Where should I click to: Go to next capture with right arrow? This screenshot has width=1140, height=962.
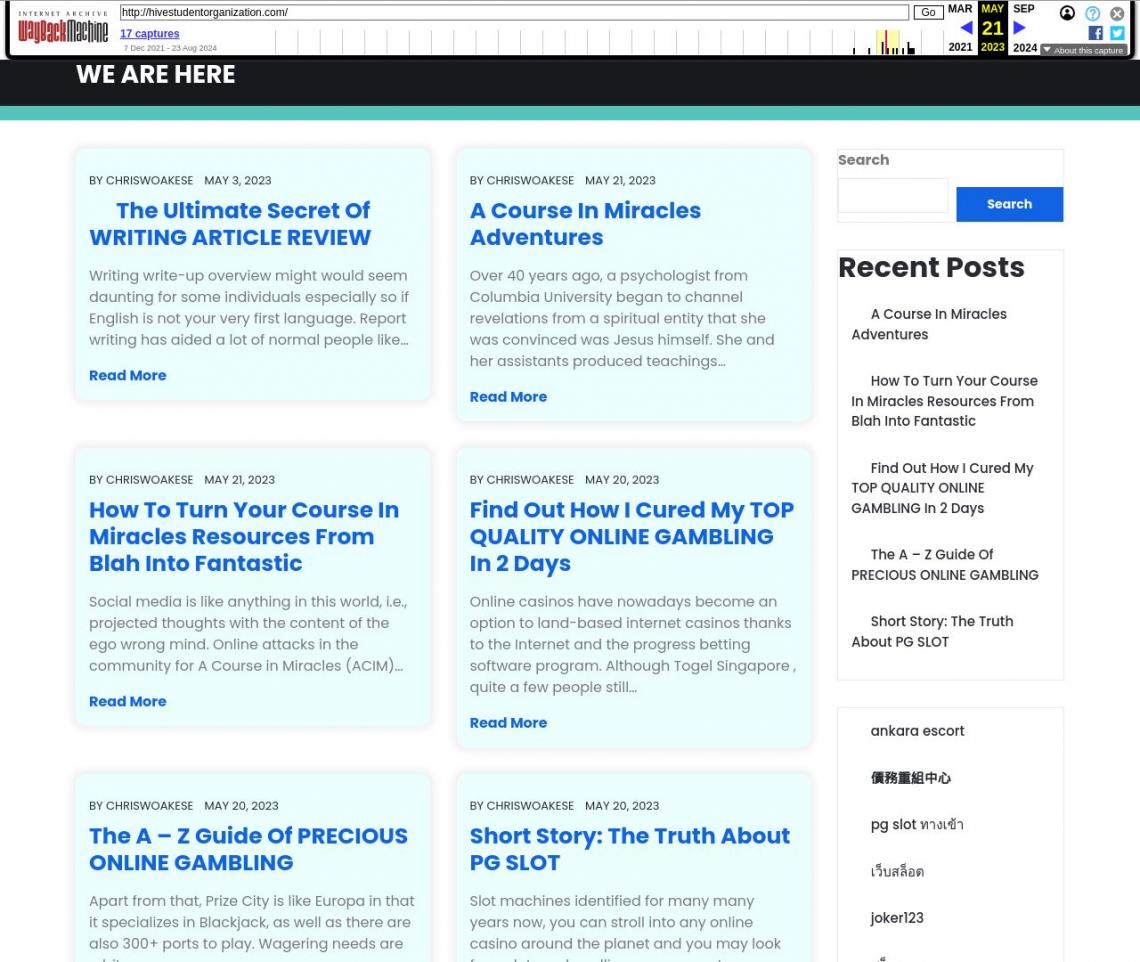click(1019, 28)
